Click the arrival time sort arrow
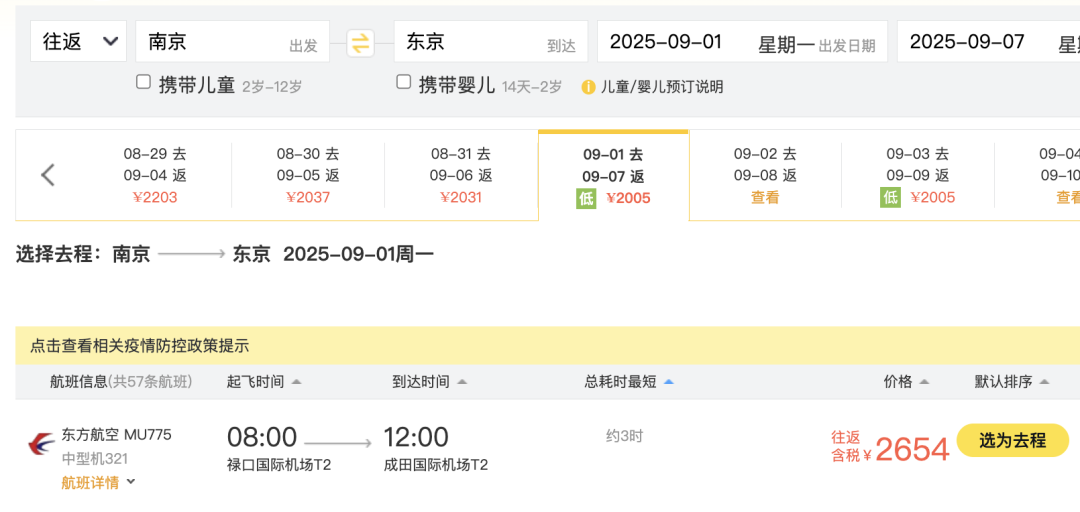1080x512 pixels. pyautogui.click(x=462, y=382)
